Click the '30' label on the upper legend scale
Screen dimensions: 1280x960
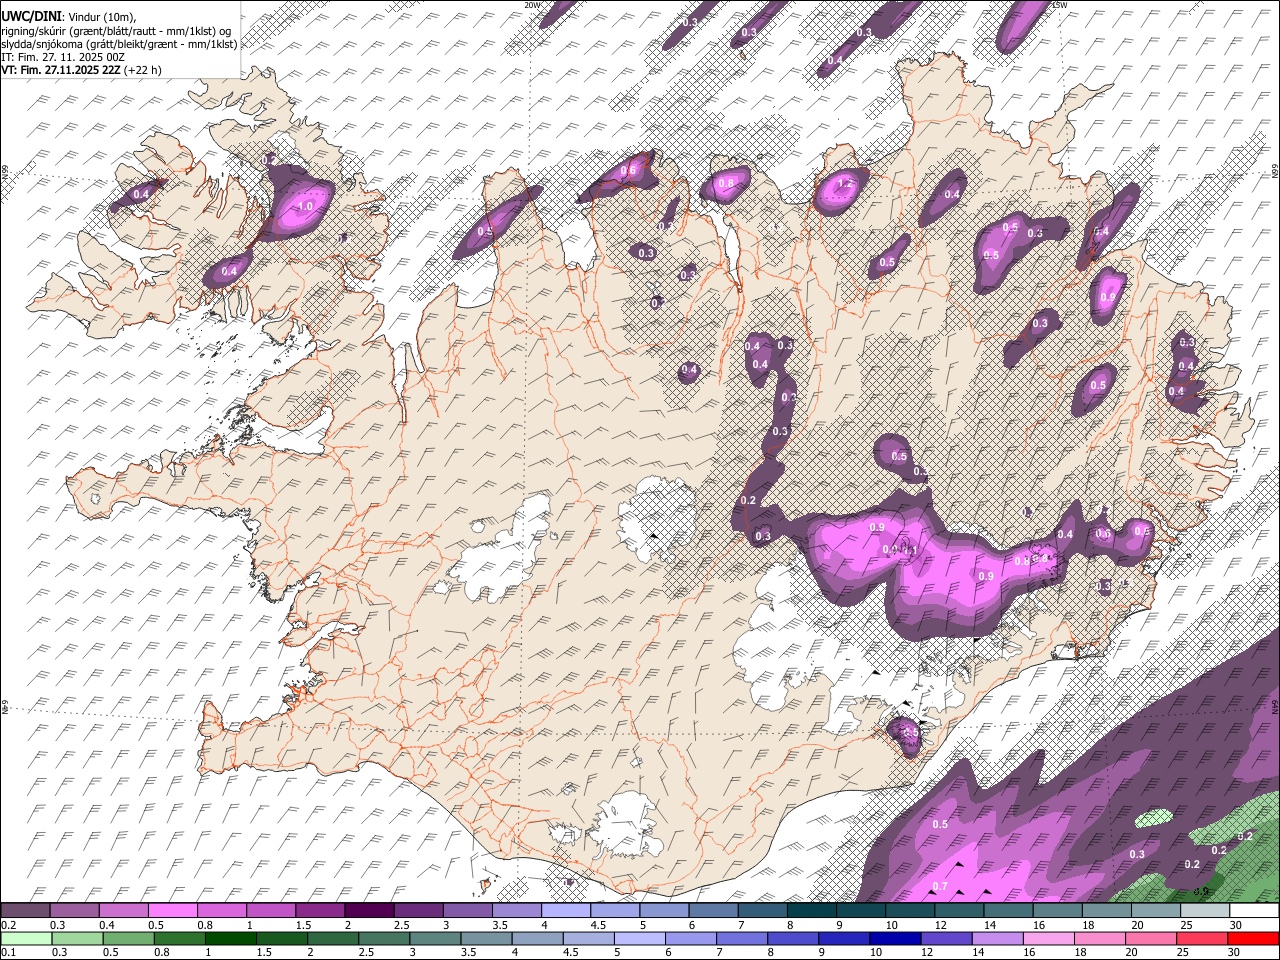tap(1236, 925)
